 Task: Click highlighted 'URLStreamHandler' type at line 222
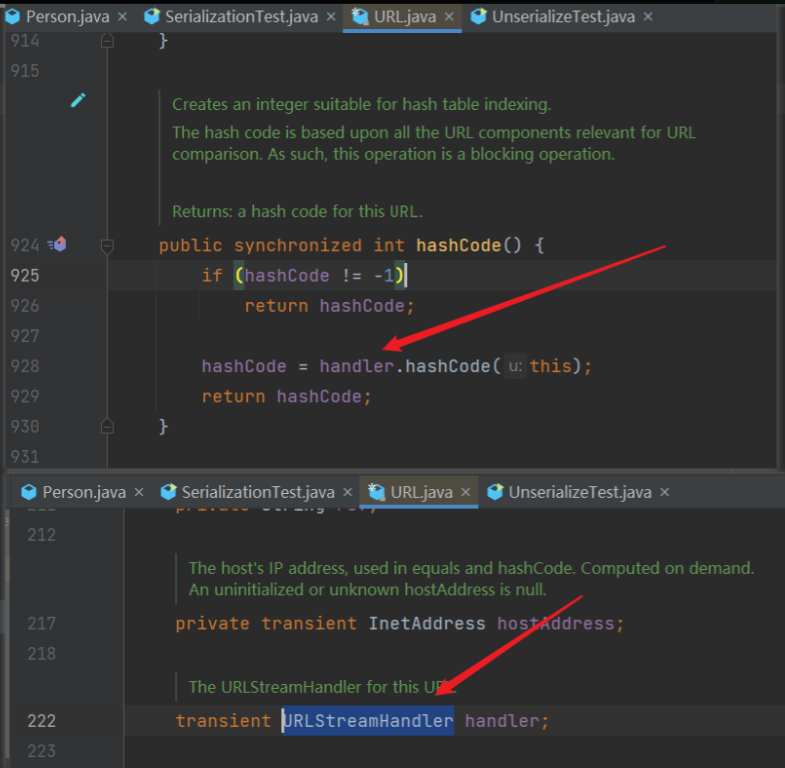(x=368, y=721)
